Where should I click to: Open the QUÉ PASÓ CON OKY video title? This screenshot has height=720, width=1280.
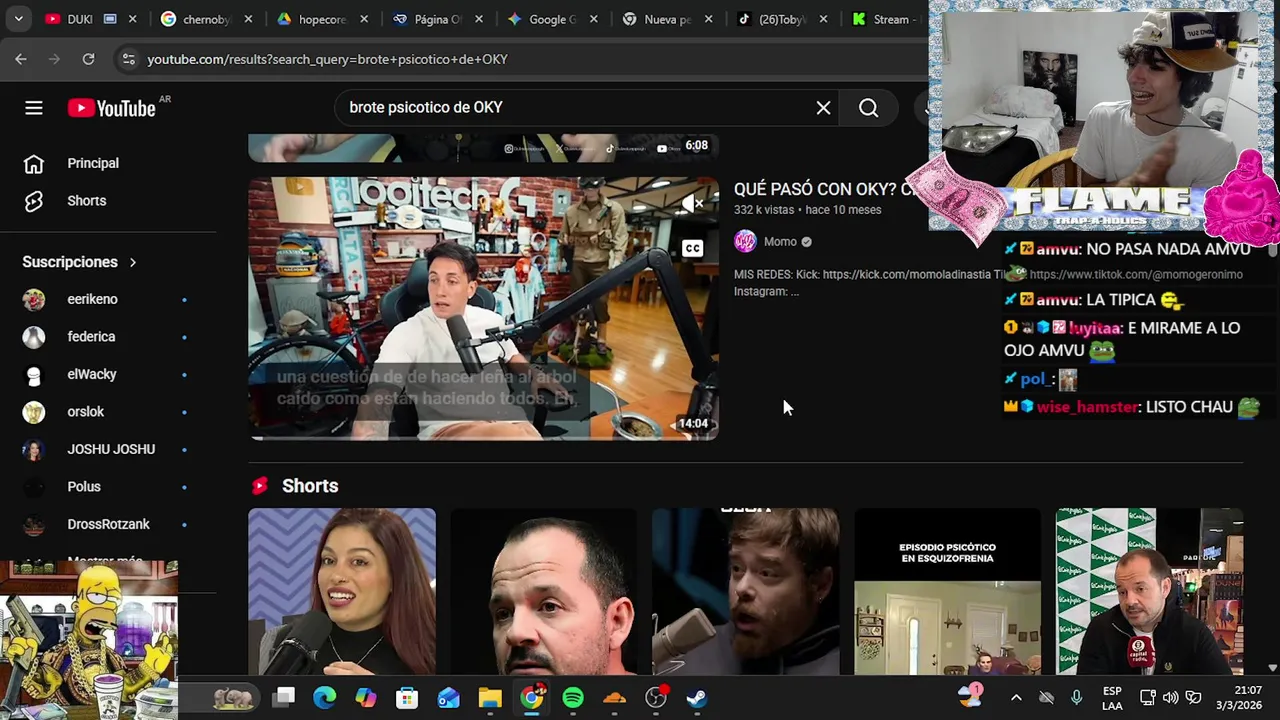click(823, 189)
